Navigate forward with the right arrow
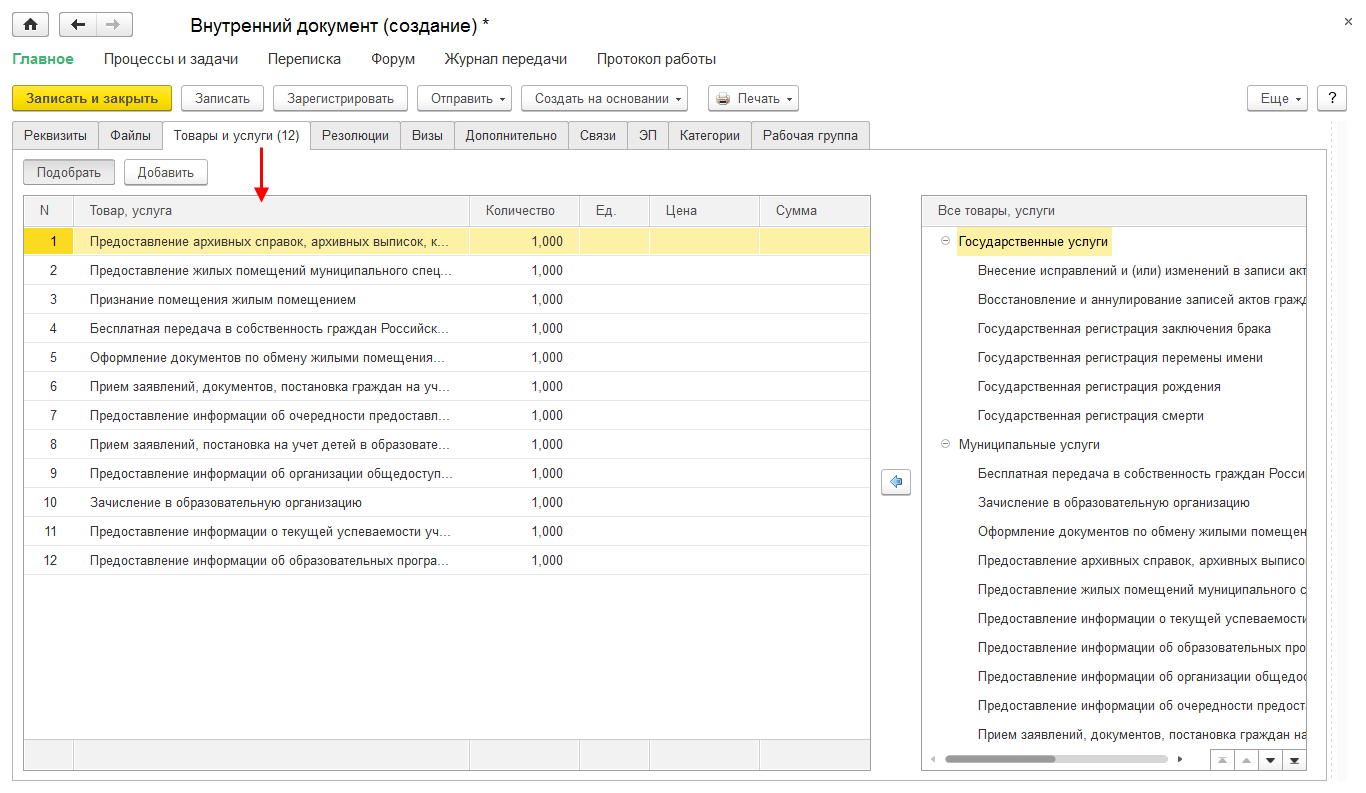The image size is (1366, 793). coord(114,25)
